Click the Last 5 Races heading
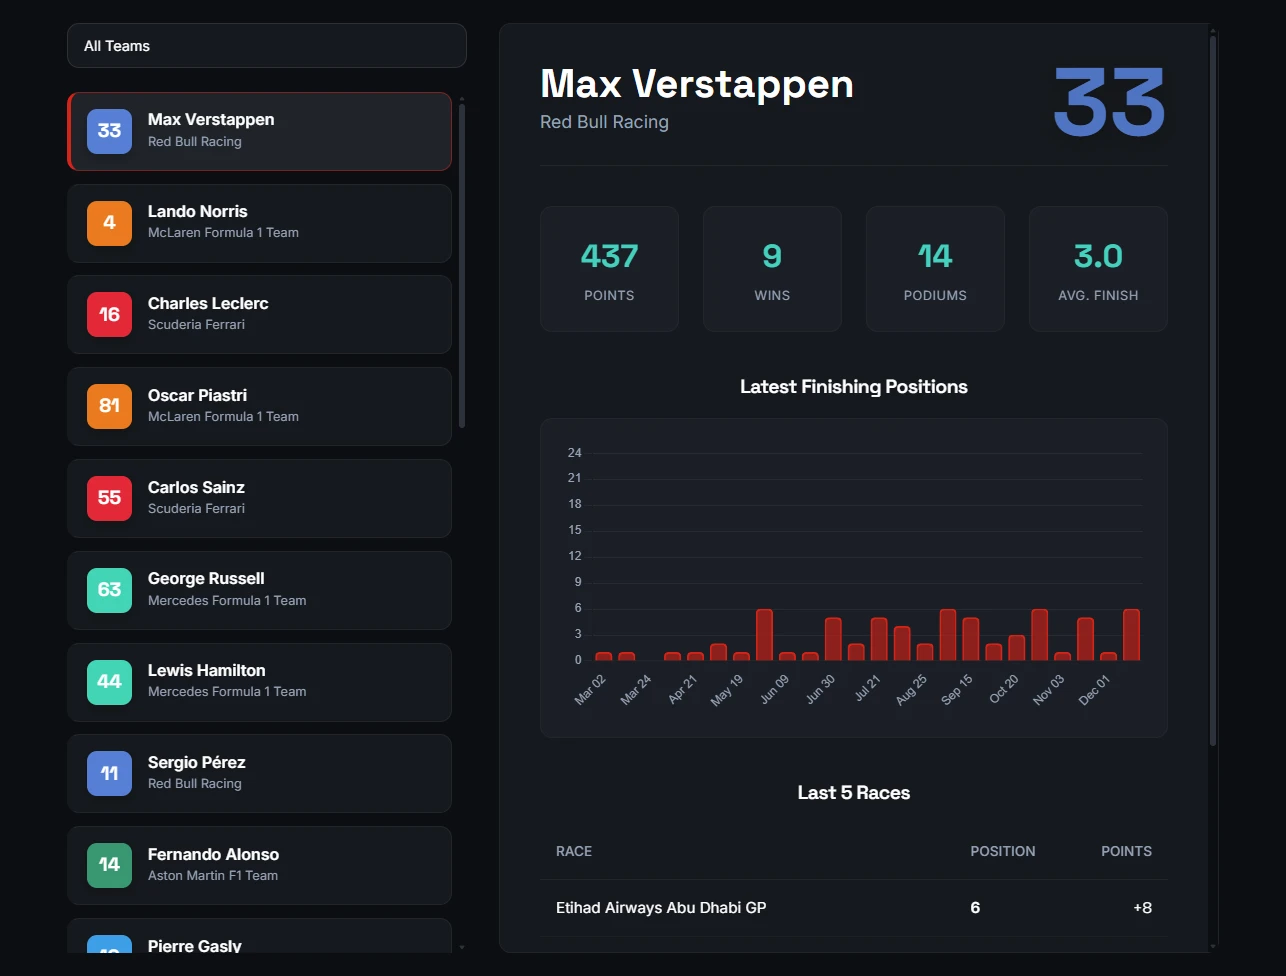This screenshot has height=976, width=1286. [854, 793]
